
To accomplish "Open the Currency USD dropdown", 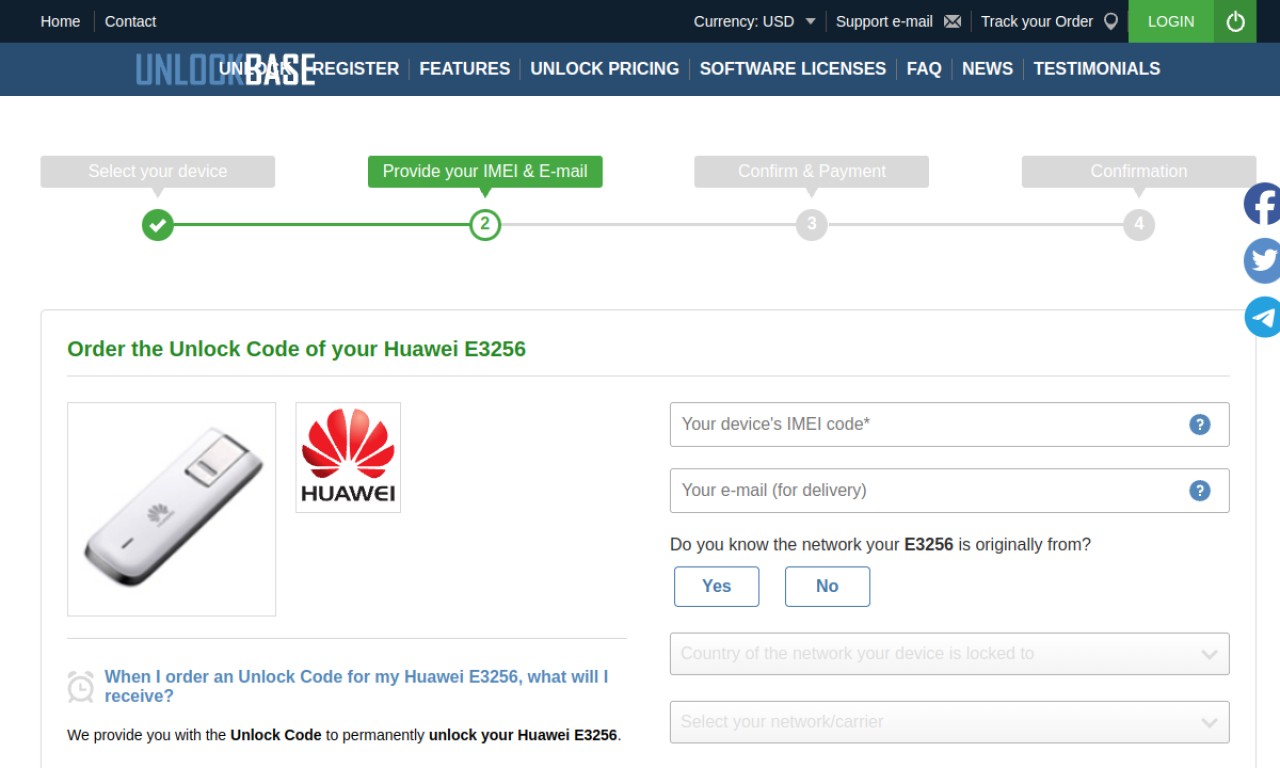I will click(755, 21).
